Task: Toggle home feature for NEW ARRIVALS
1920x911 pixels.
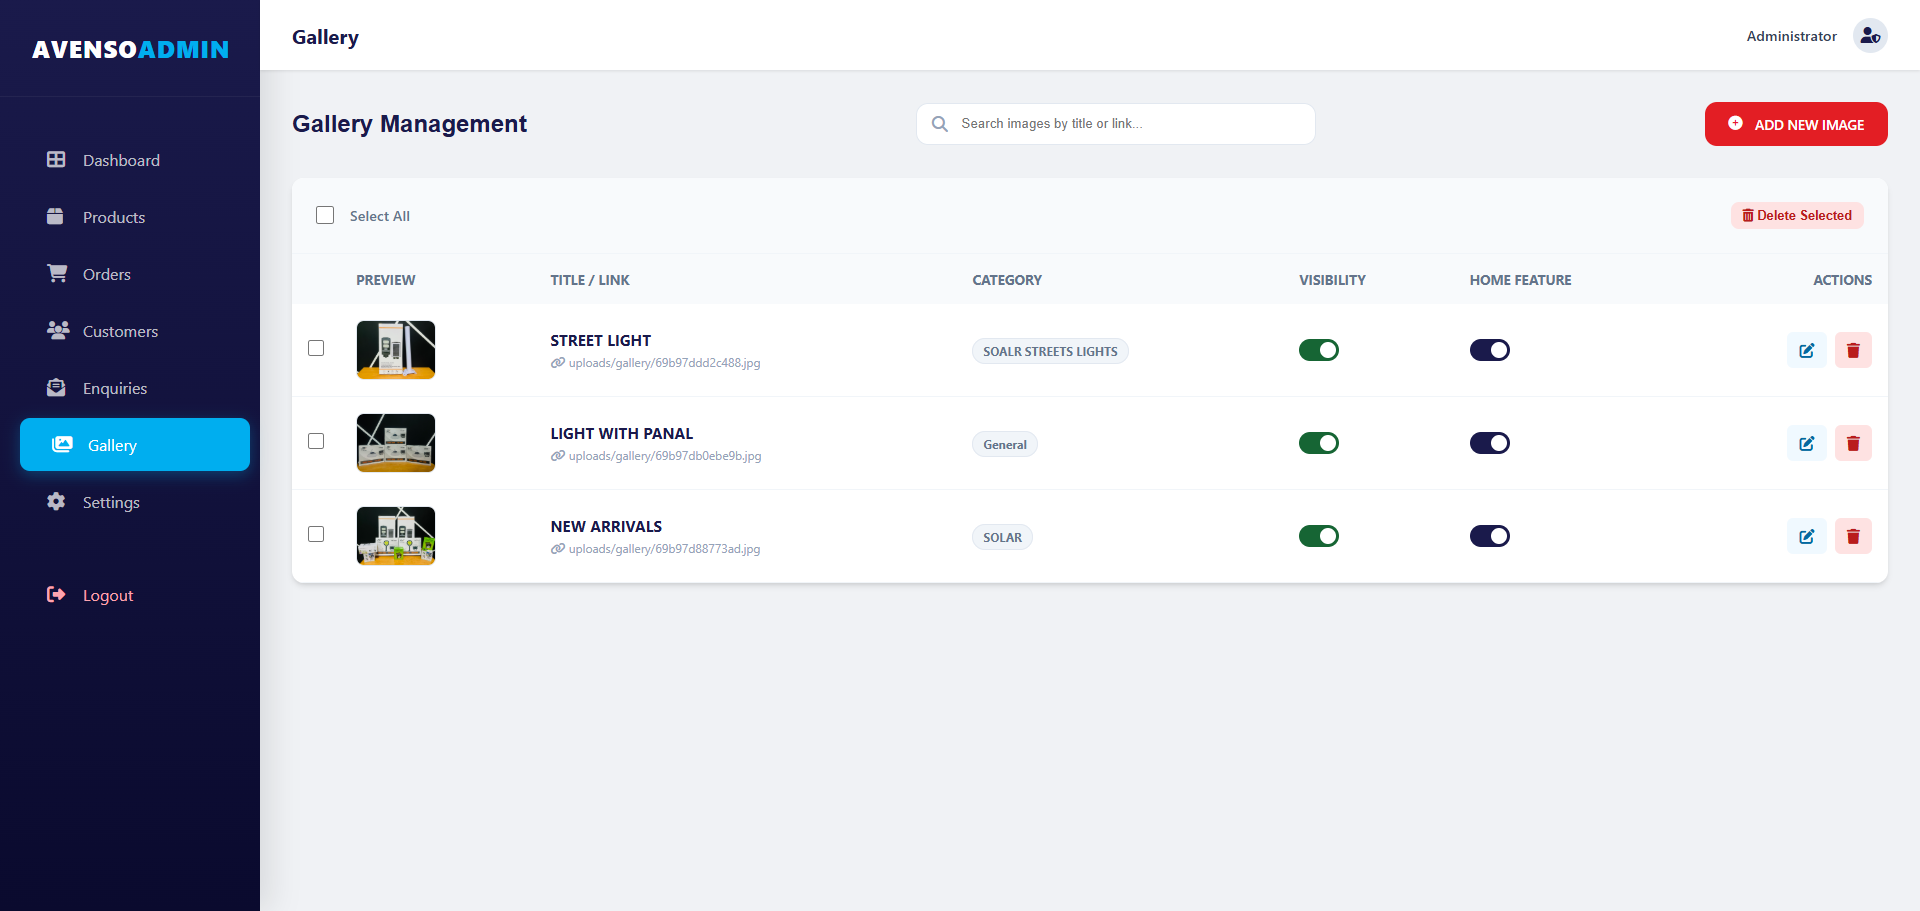Action: [x=1490, y=536]
